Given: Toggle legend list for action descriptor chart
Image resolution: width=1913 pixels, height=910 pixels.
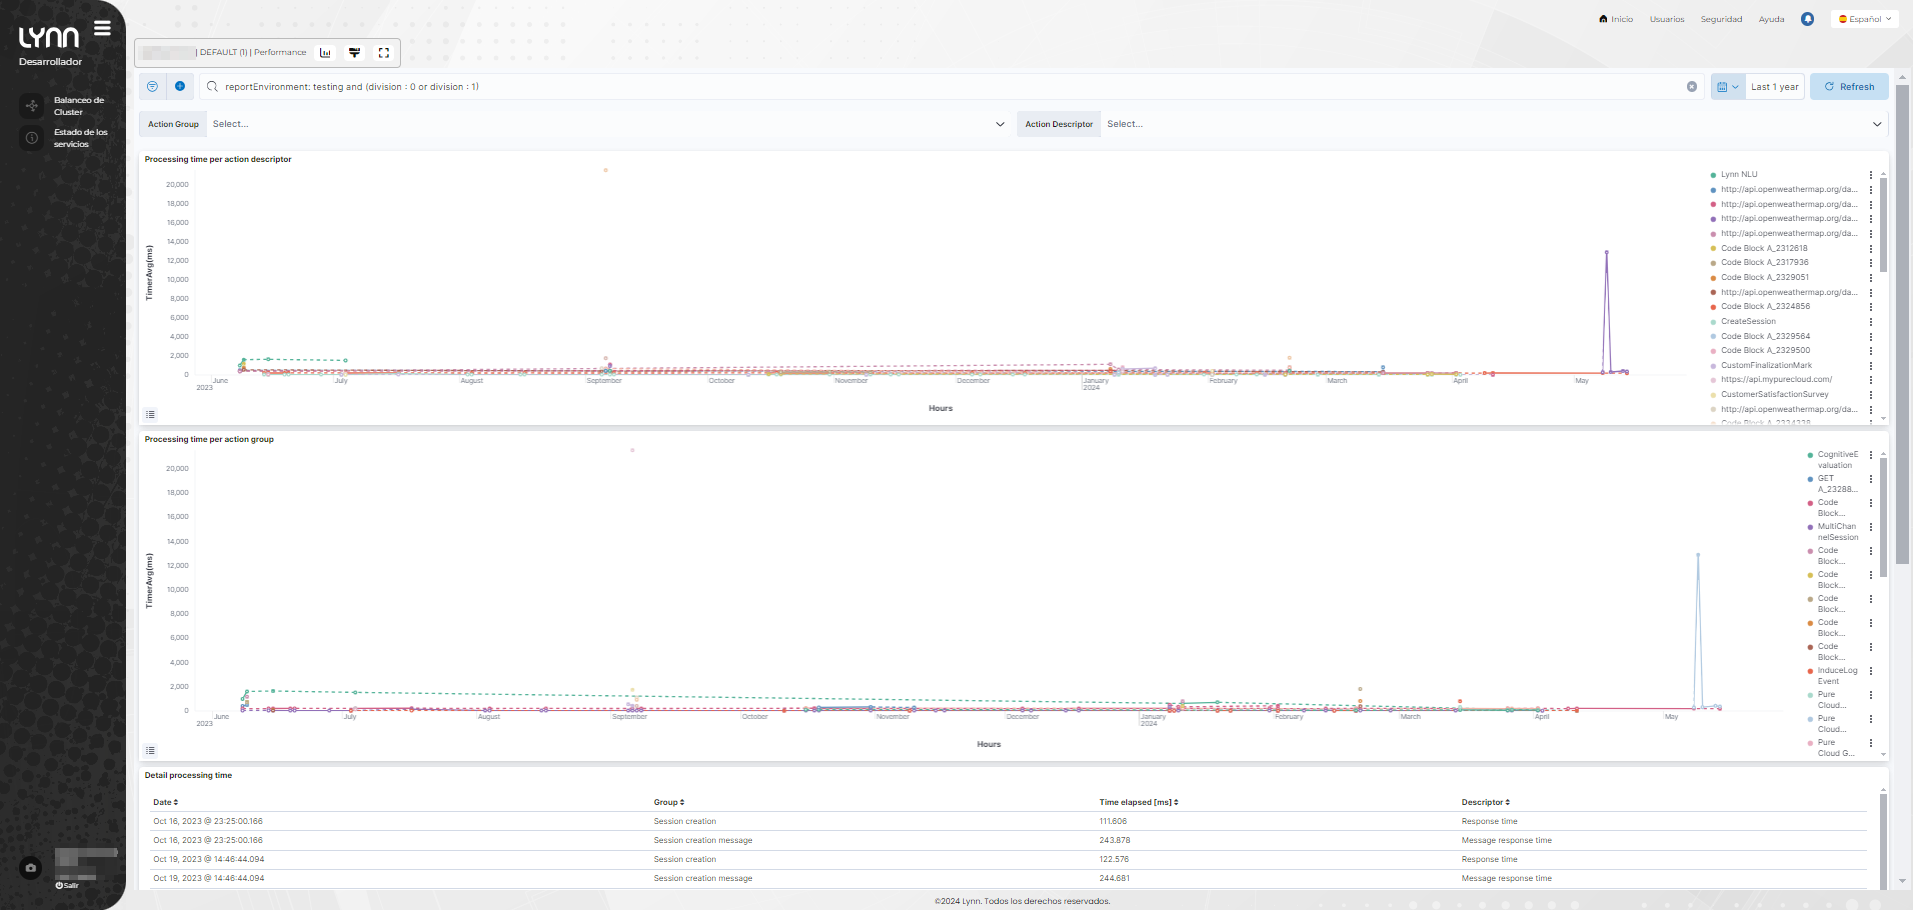Looking at the screenshot, I should pos(150,414).
